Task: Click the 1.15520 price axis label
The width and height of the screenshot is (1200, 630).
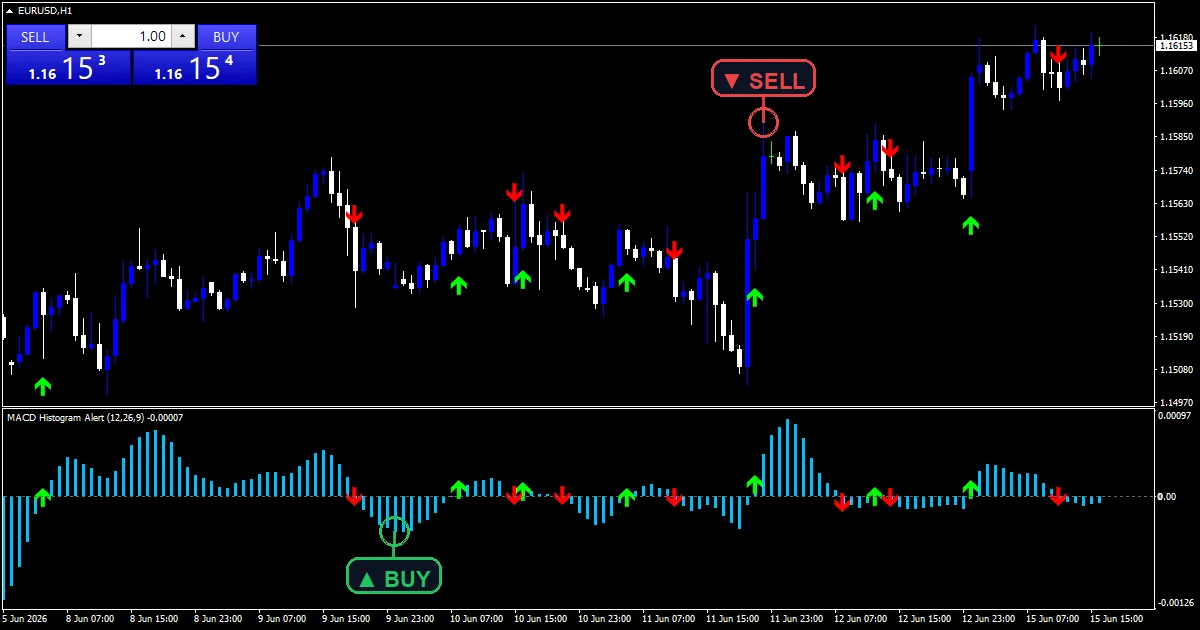Action: coord(1176,237)
